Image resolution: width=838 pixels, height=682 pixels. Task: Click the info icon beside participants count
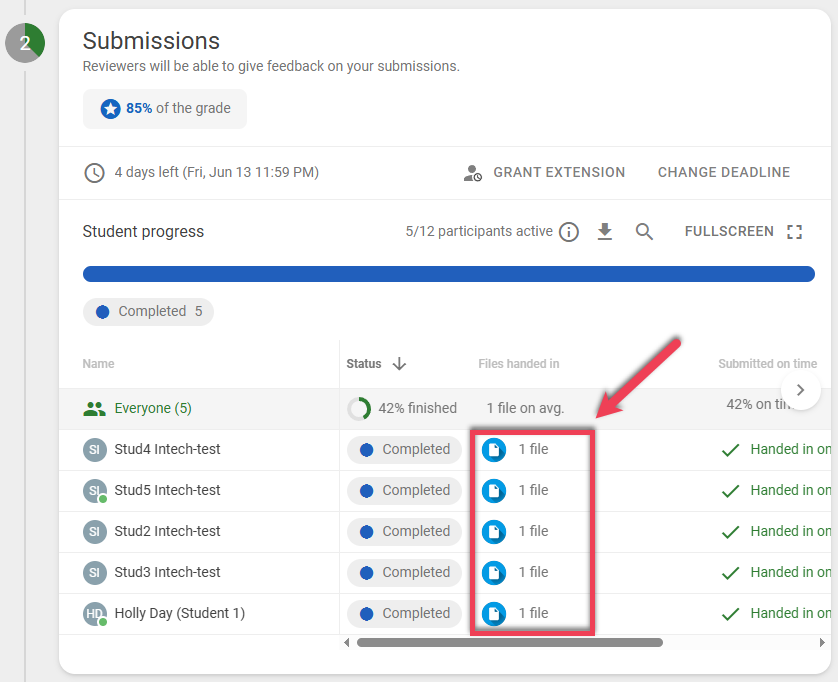point(569,231)
